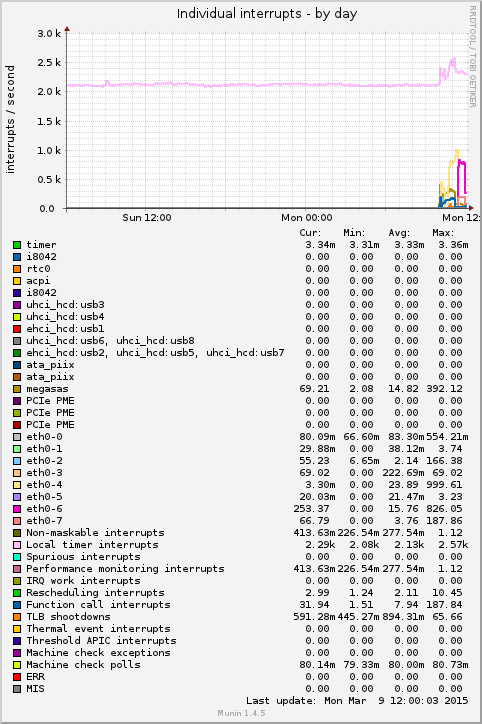Image resolution: width=482 pixels, height=724 pixels.
Task: Click the cyan Spurious interrupts swatch
Action: (17, 557)
